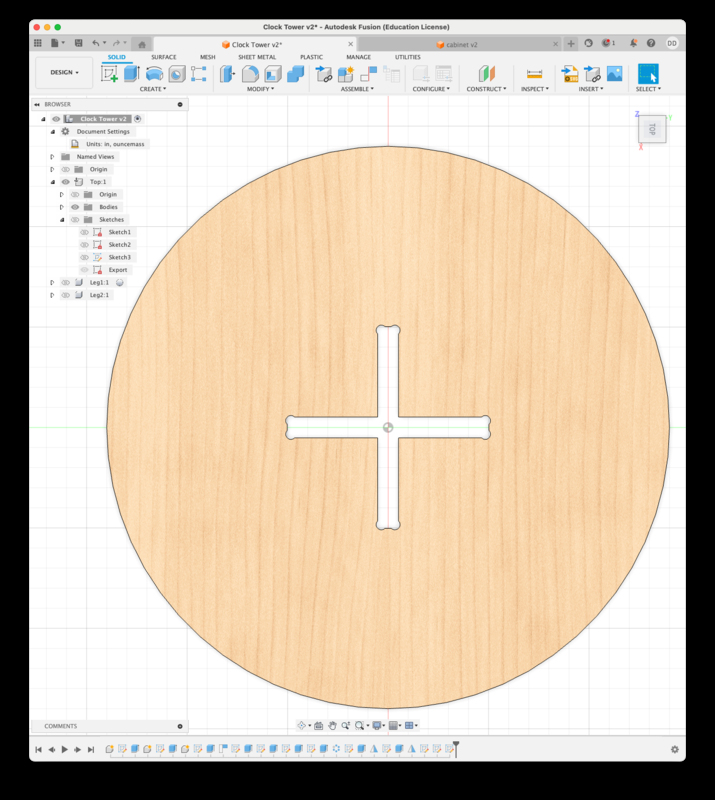Open the ASSEMBLE dropdown menu
The height and width of the screenshot is (800, 715).
(357, 89)
